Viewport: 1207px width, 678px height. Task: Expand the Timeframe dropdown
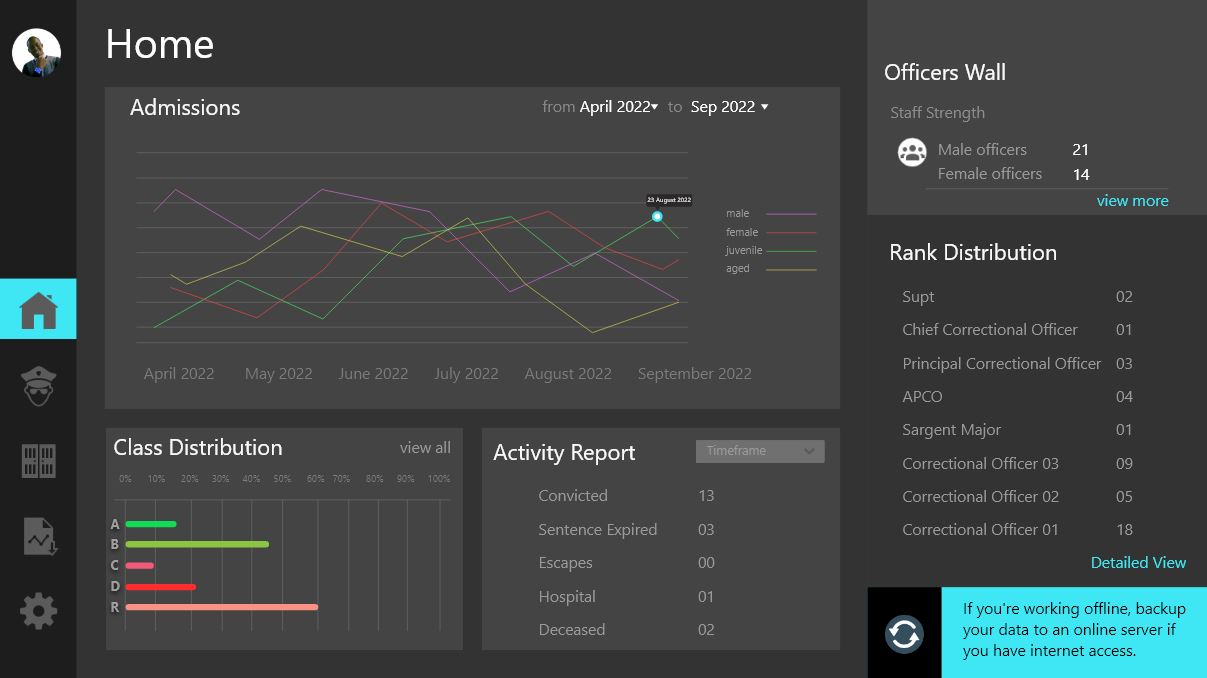coord(760,451)
